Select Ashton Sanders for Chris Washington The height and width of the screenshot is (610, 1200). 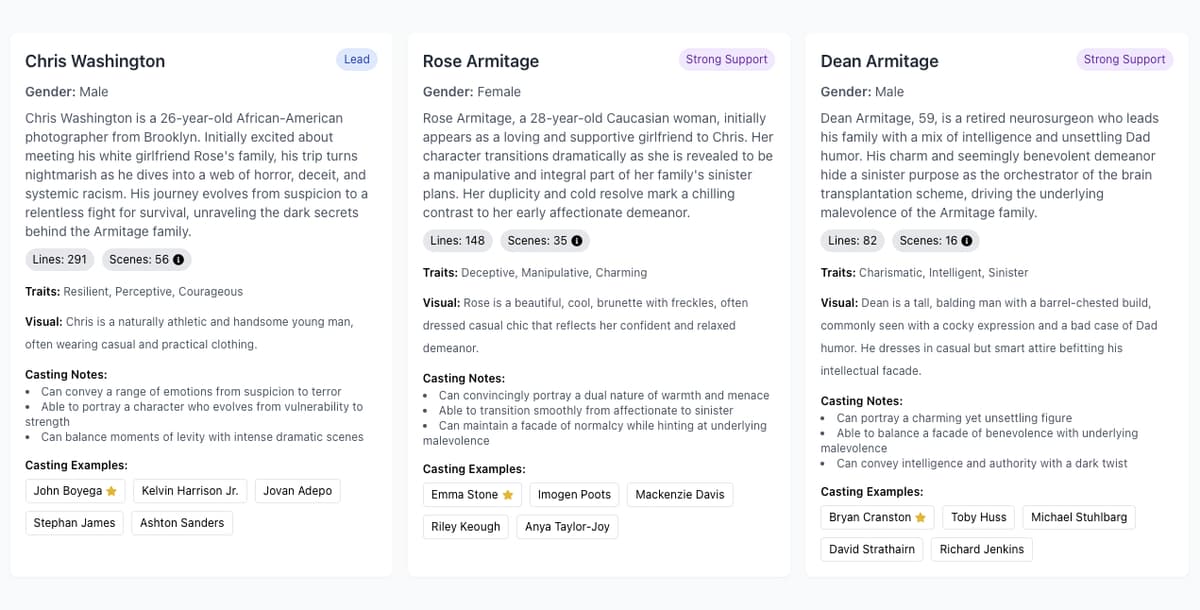181,522
